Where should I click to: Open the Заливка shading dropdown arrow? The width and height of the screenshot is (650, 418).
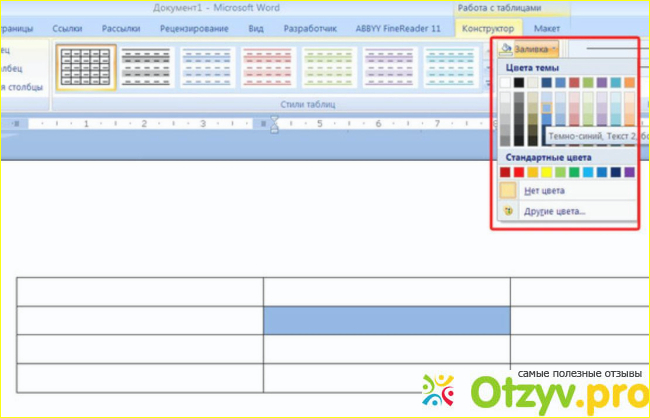point(554,48)
